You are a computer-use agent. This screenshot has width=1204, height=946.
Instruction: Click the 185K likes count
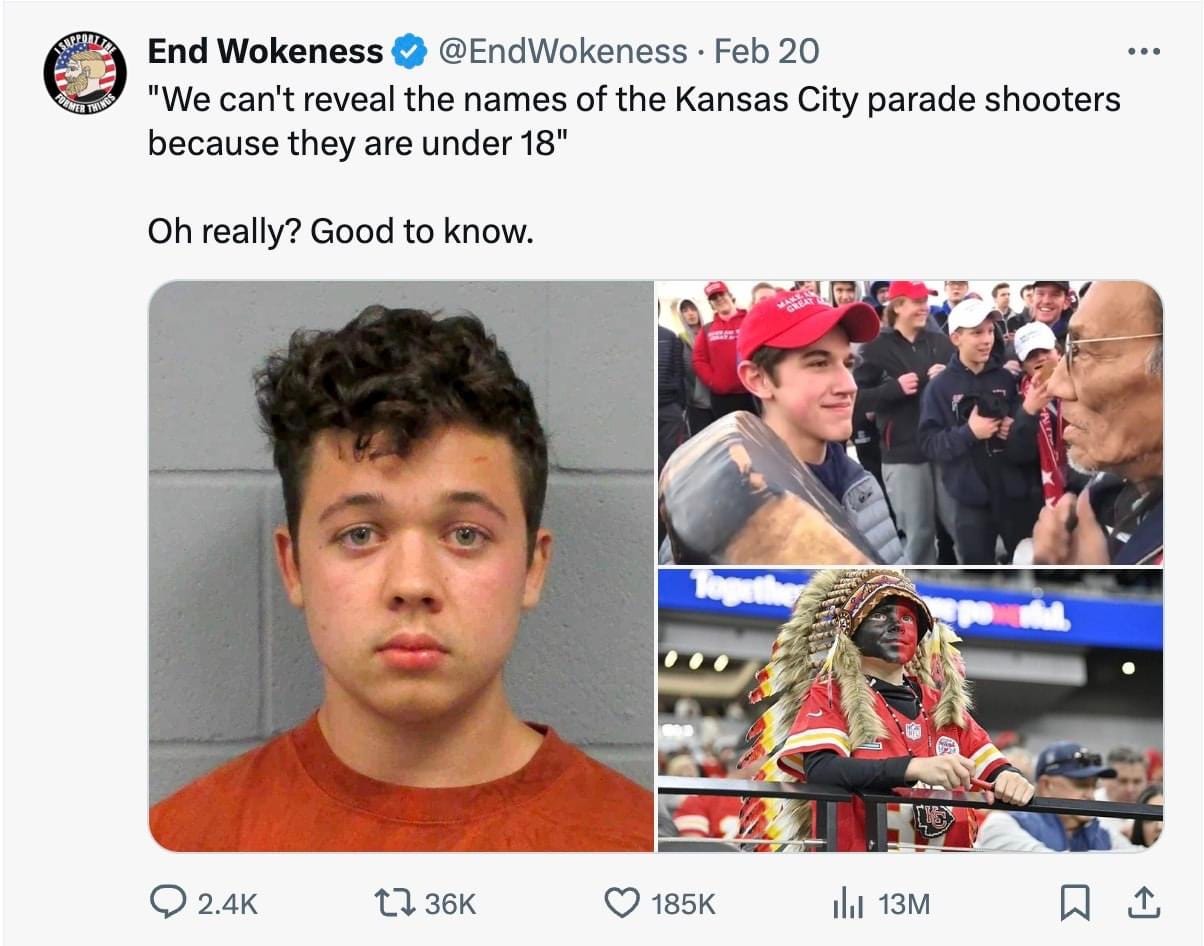click(684, 905)
